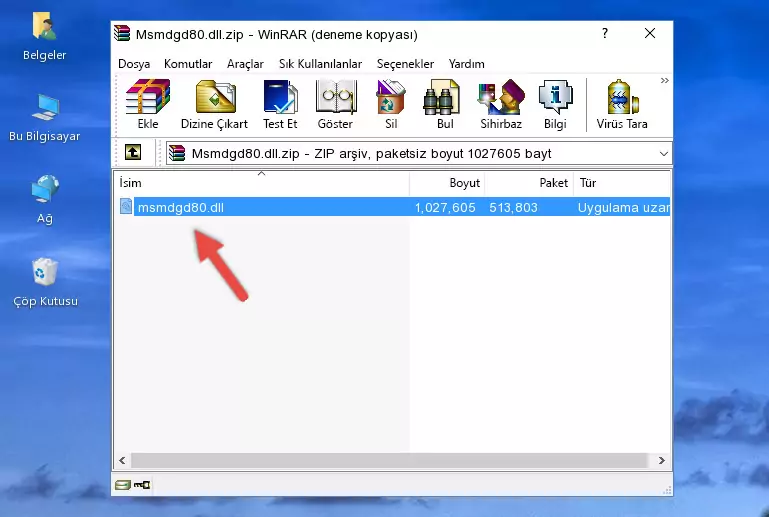Open the Seçenekler menu

(x=405, y=64)
